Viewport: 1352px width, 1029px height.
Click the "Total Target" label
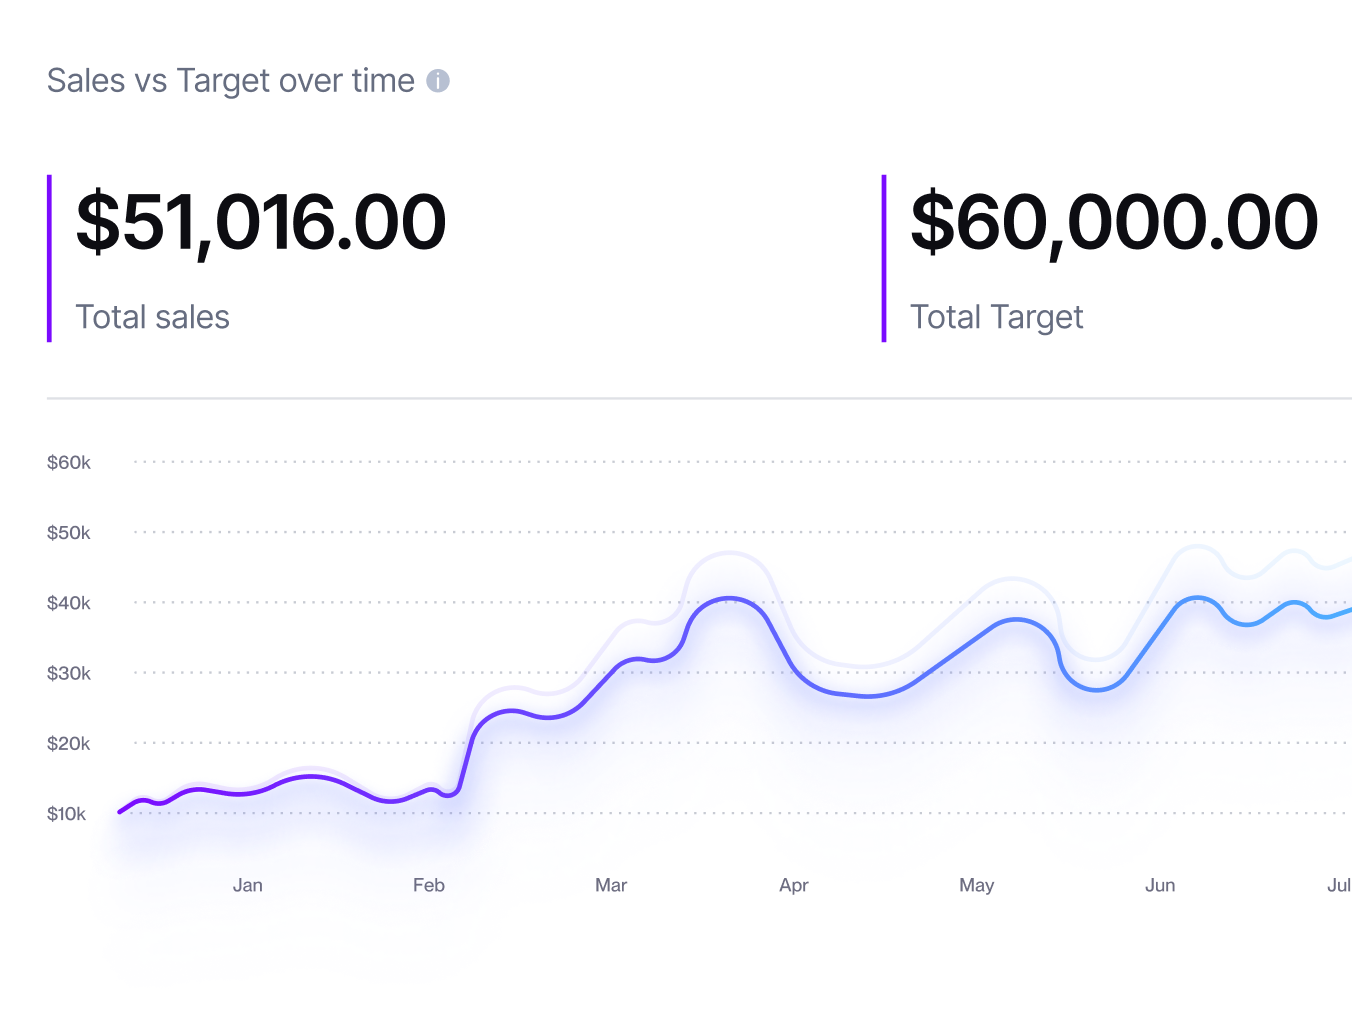coord(996,317)
